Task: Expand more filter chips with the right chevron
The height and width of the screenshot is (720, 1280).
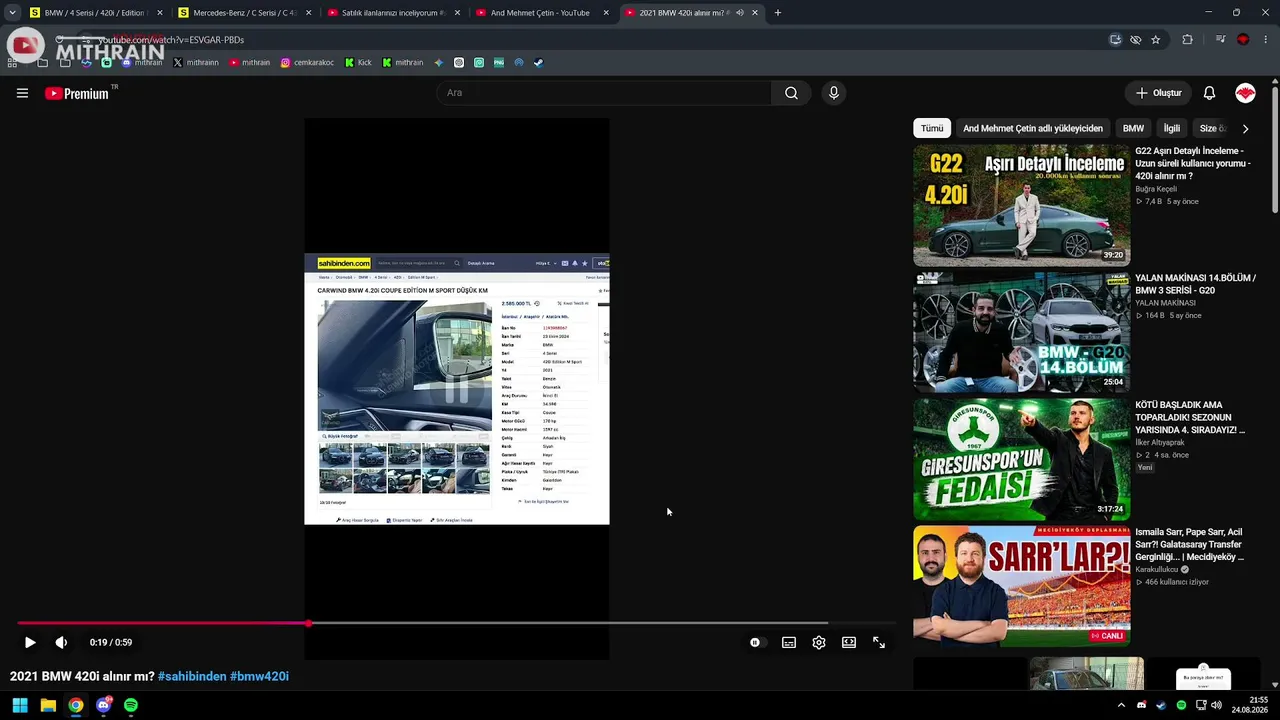Action: [1245, 128]
